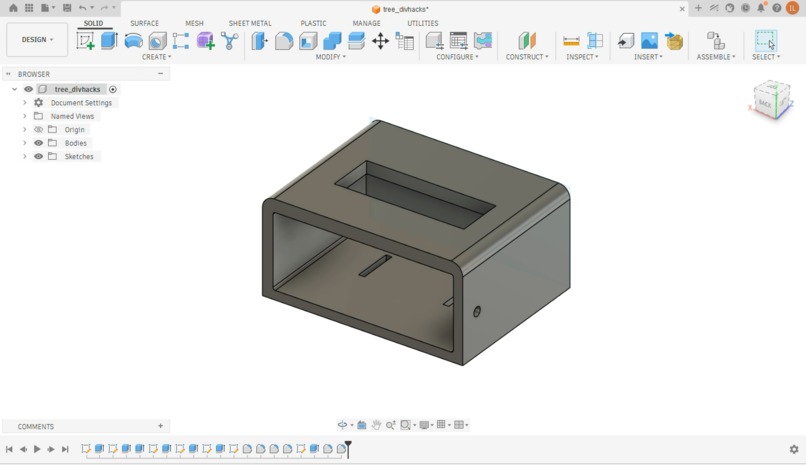Open Display Settings monitor icon
This screenshot has height=465, width=806.
pos(424,425)
